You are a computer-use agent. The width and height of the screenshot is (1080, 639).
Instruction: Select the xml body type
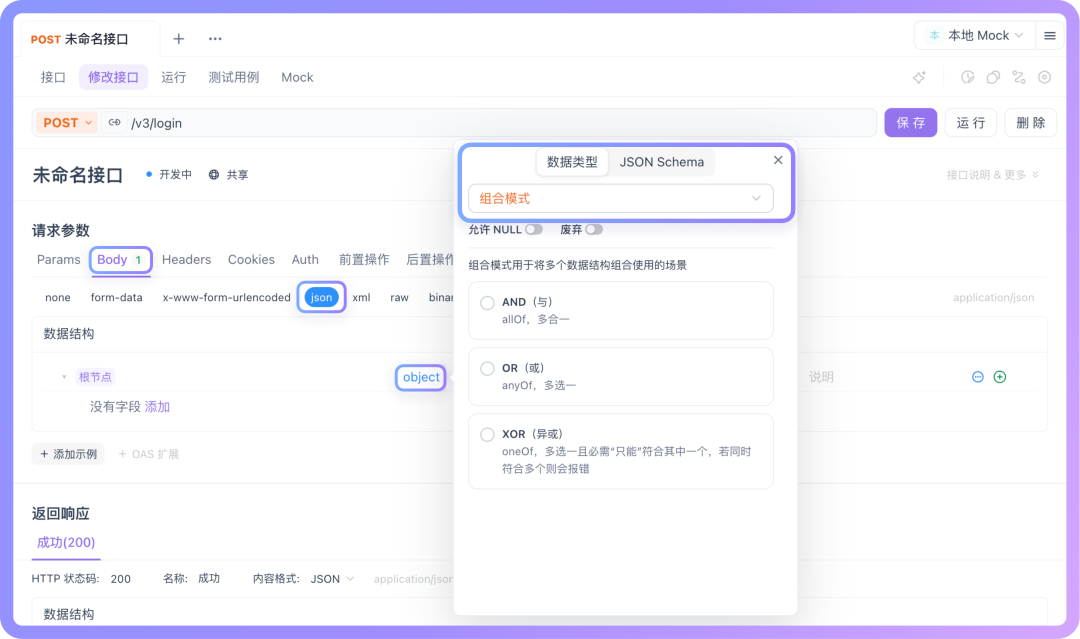tap(362, 297)
